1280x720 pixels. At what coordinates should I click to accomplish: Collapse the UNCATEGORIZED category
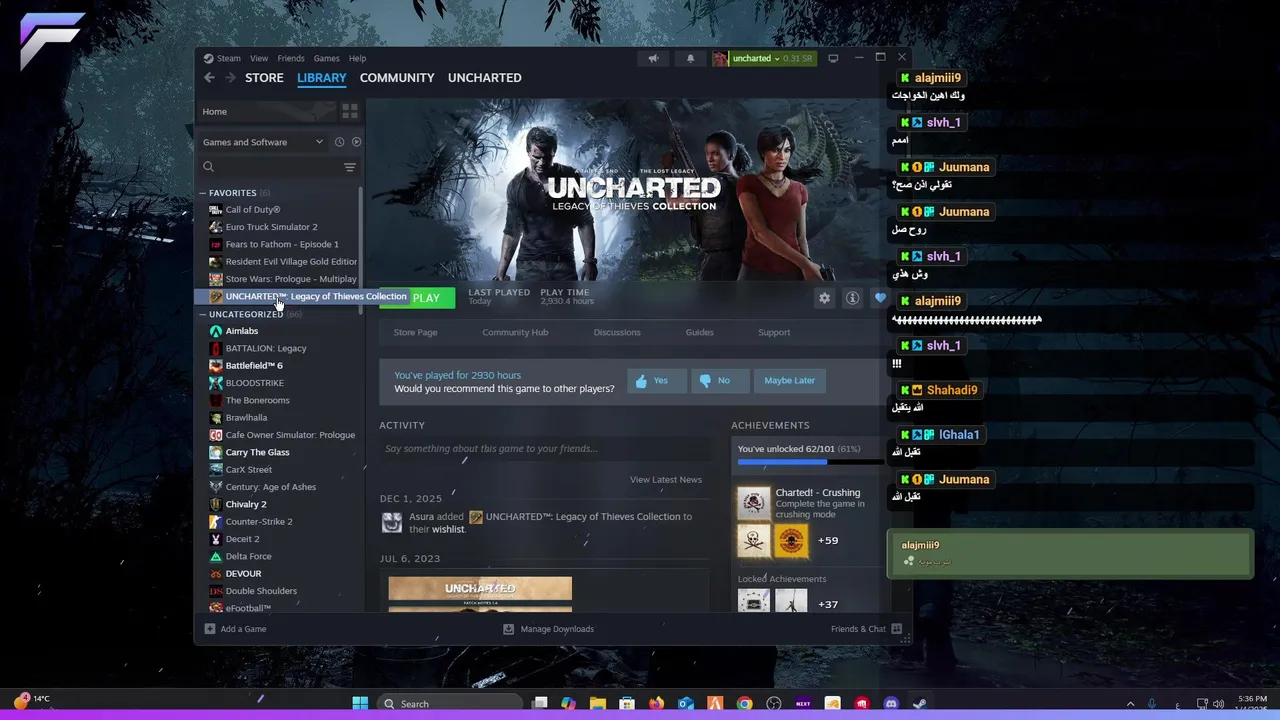pos(203,314)
